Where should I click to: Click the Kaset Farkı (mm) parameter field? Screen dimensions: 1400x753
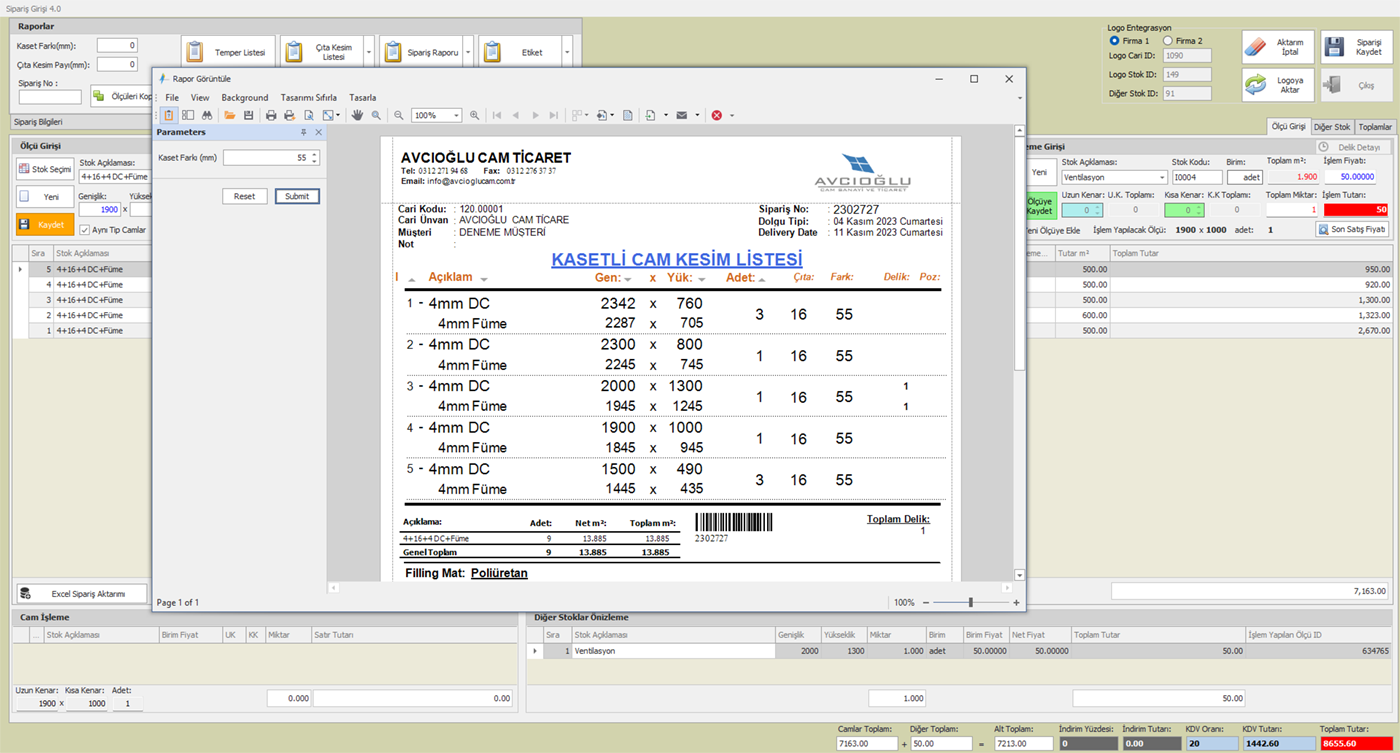[270, 157]
